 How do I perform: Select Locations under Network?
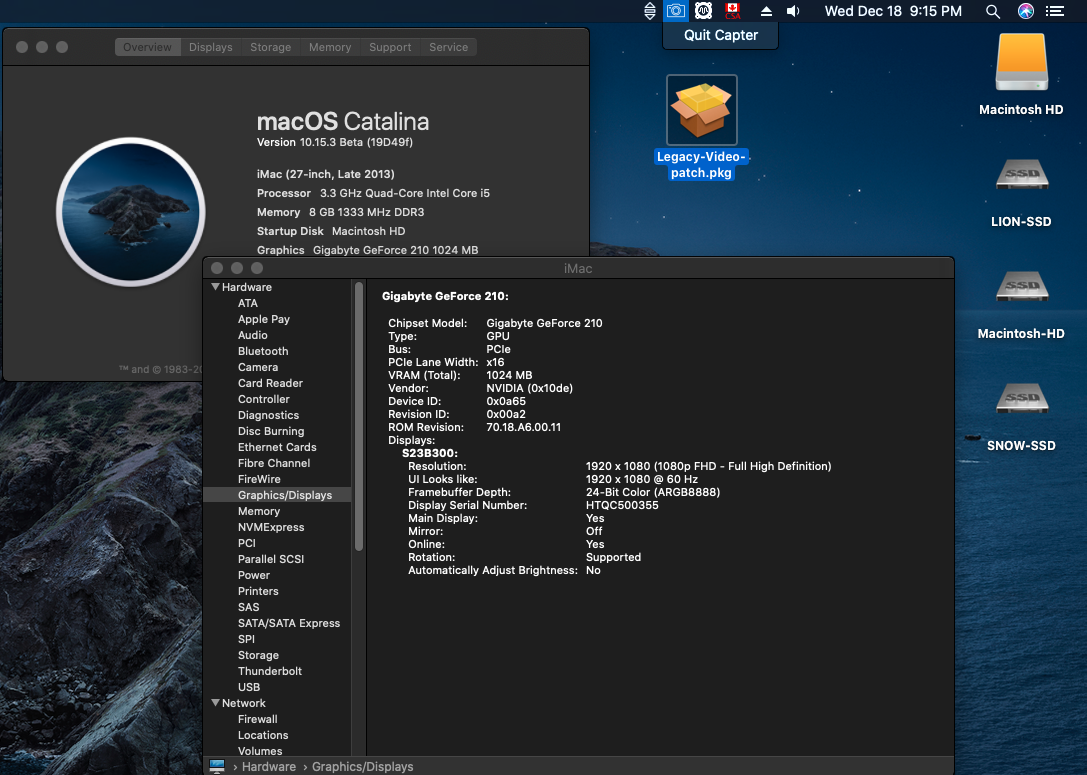[277, 735]
